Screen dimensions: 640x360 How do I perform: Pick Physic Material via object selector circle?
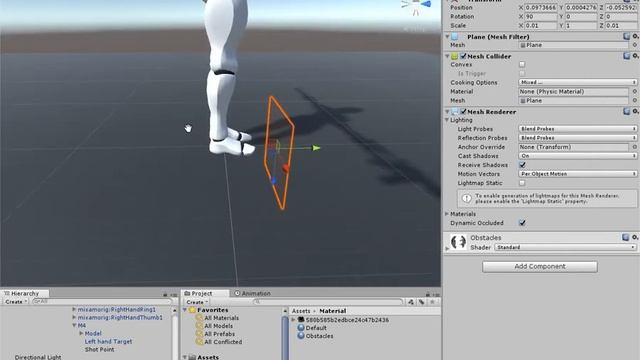point(635,91)
